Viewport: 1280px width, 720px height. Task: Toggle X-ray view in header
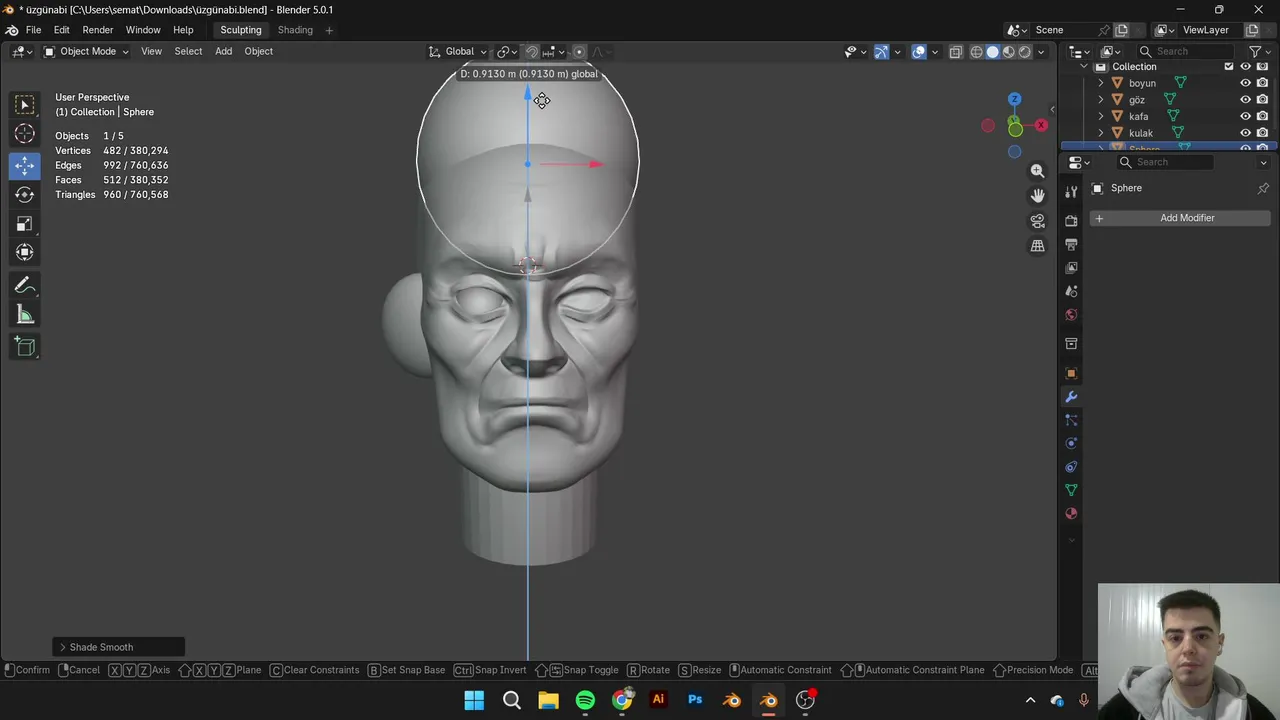click(956, 52)
